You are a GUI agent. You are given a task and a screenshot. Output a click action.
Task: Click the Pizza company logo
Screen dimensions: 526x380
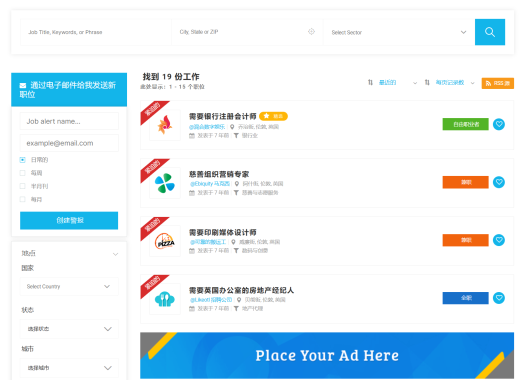click(x=165, y=241)
